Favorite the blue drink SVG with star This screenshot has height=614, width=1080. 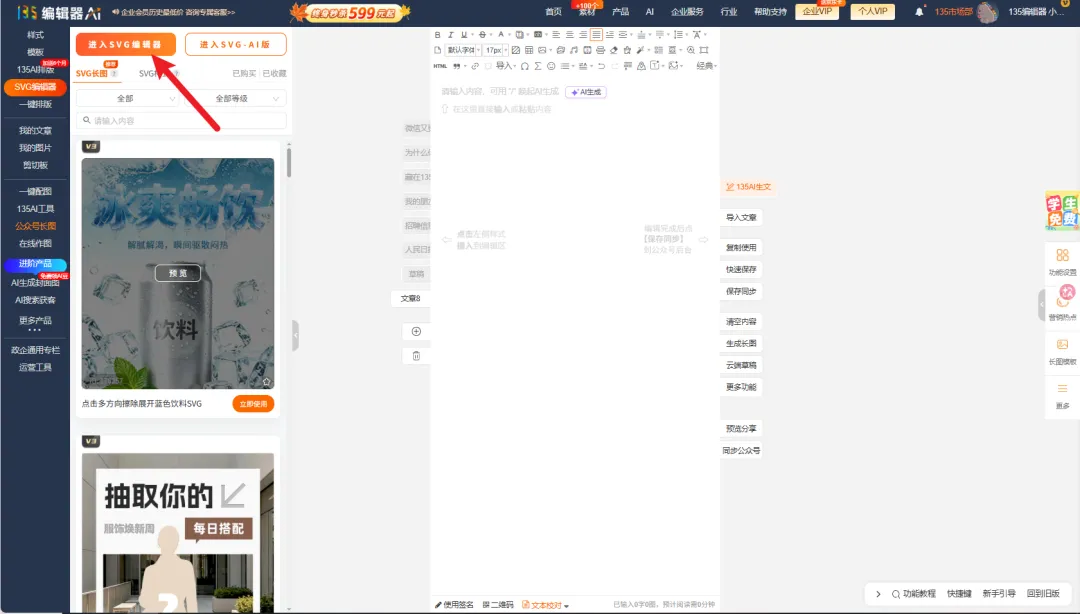(x=267, y=382)
